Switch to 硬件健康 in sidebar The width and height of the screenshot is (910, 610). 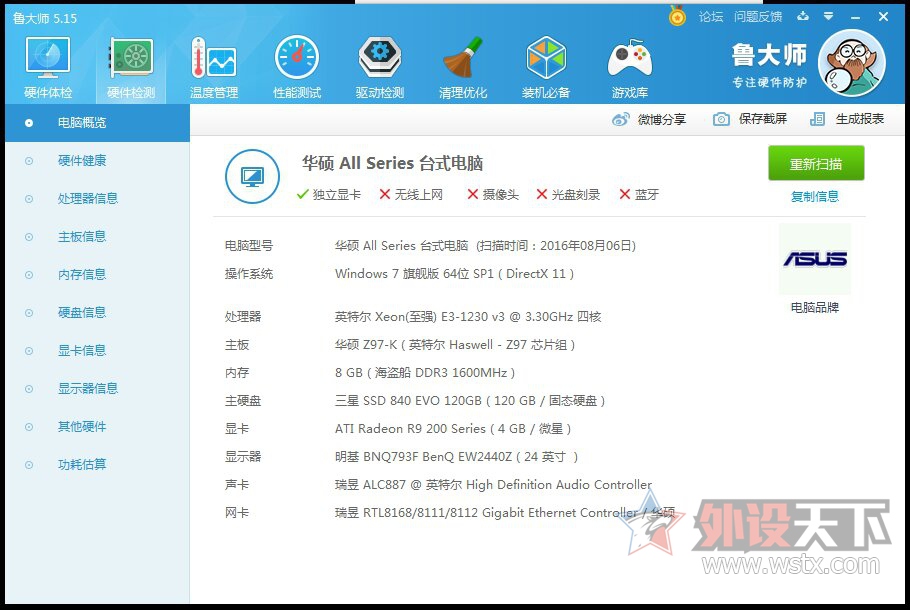[82, 161]
